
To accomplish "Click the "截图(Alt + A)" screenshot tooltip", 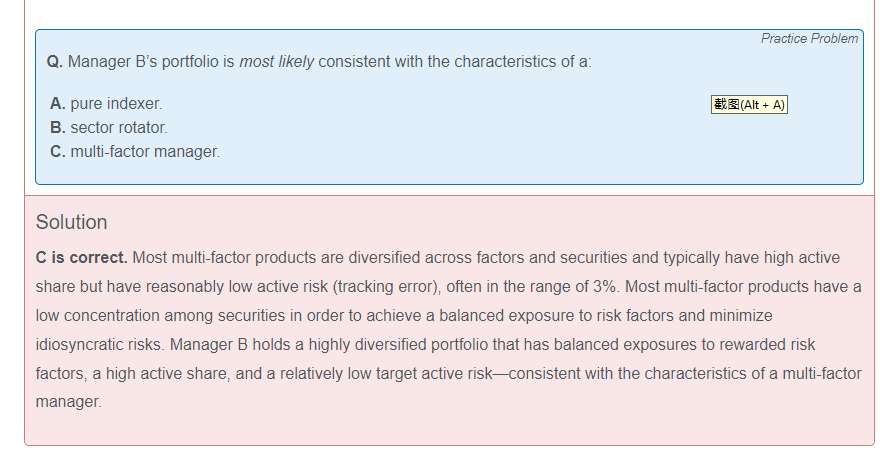I will (x=749, y=105).
